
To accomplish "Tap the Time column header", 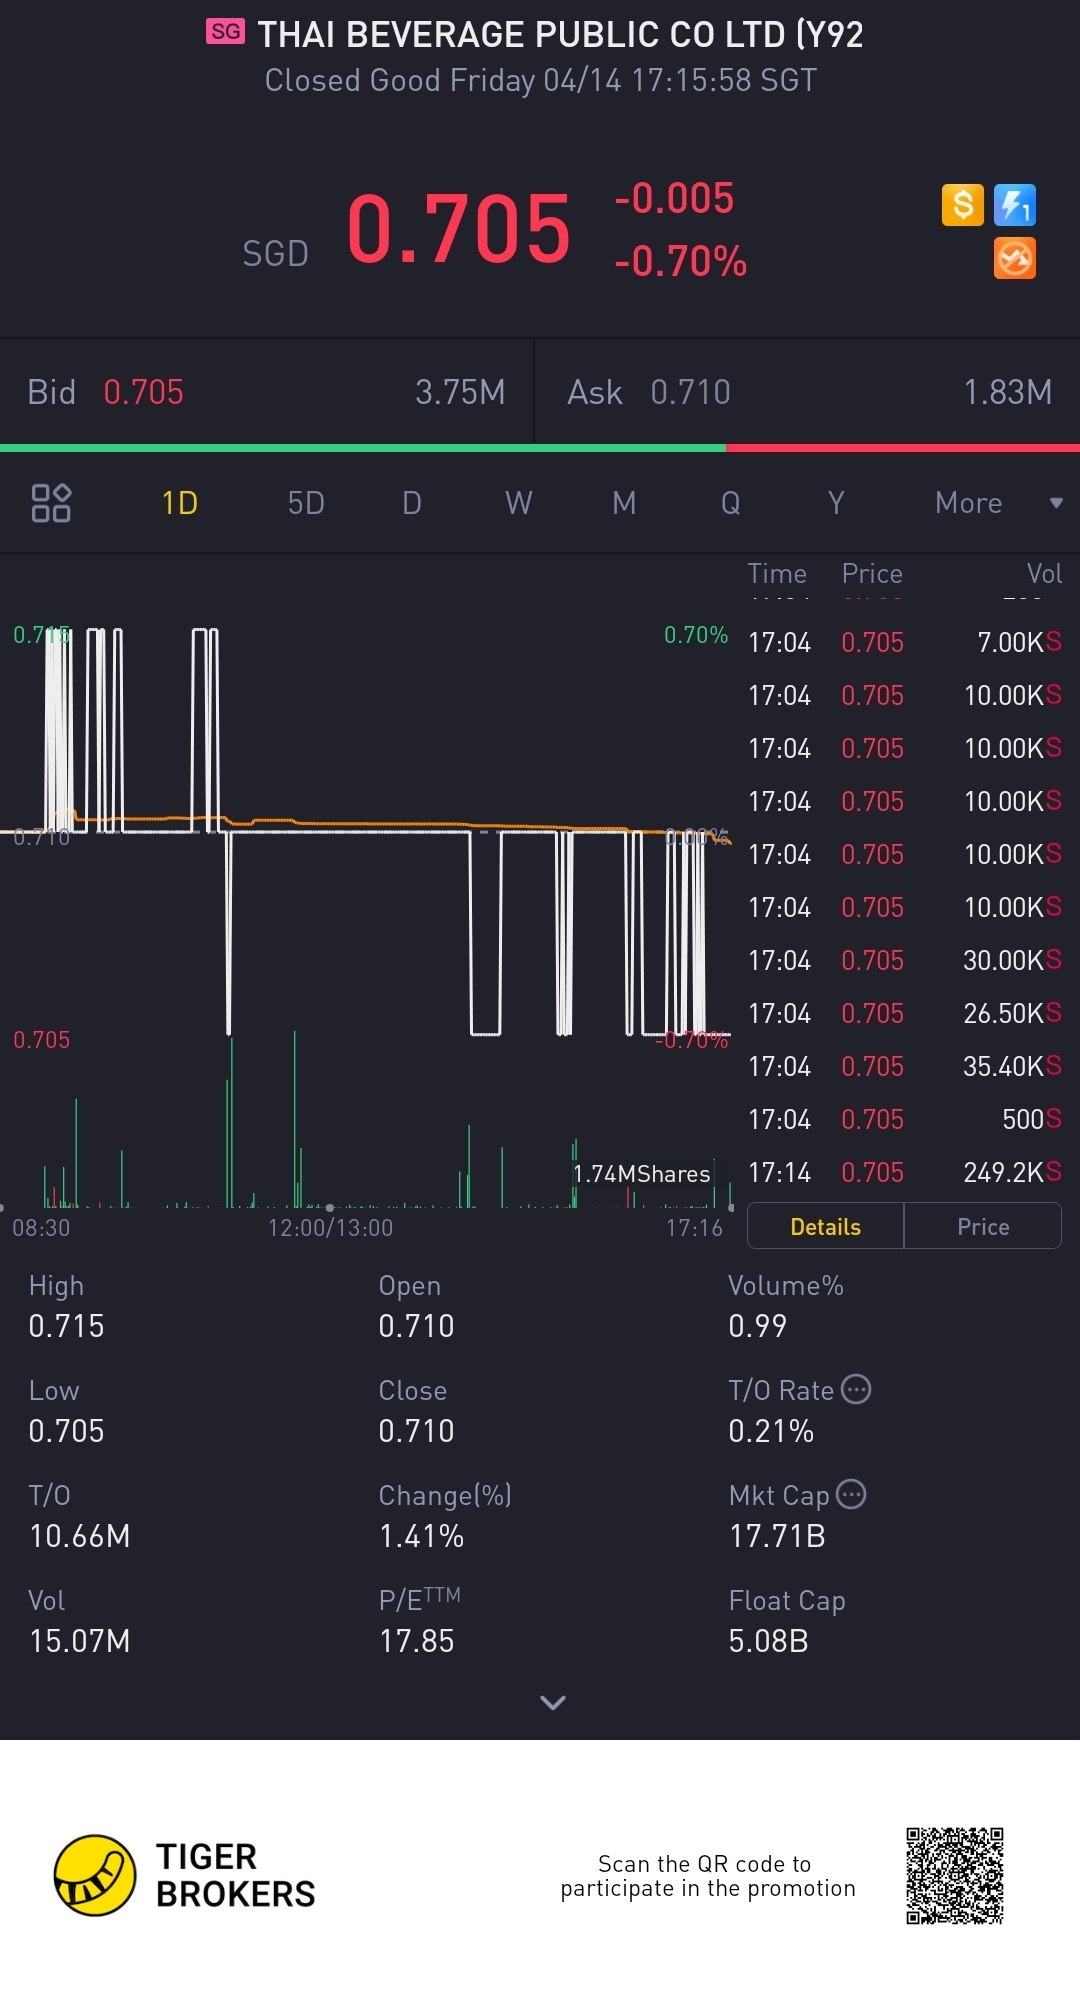I will click(x=777, y=573).
